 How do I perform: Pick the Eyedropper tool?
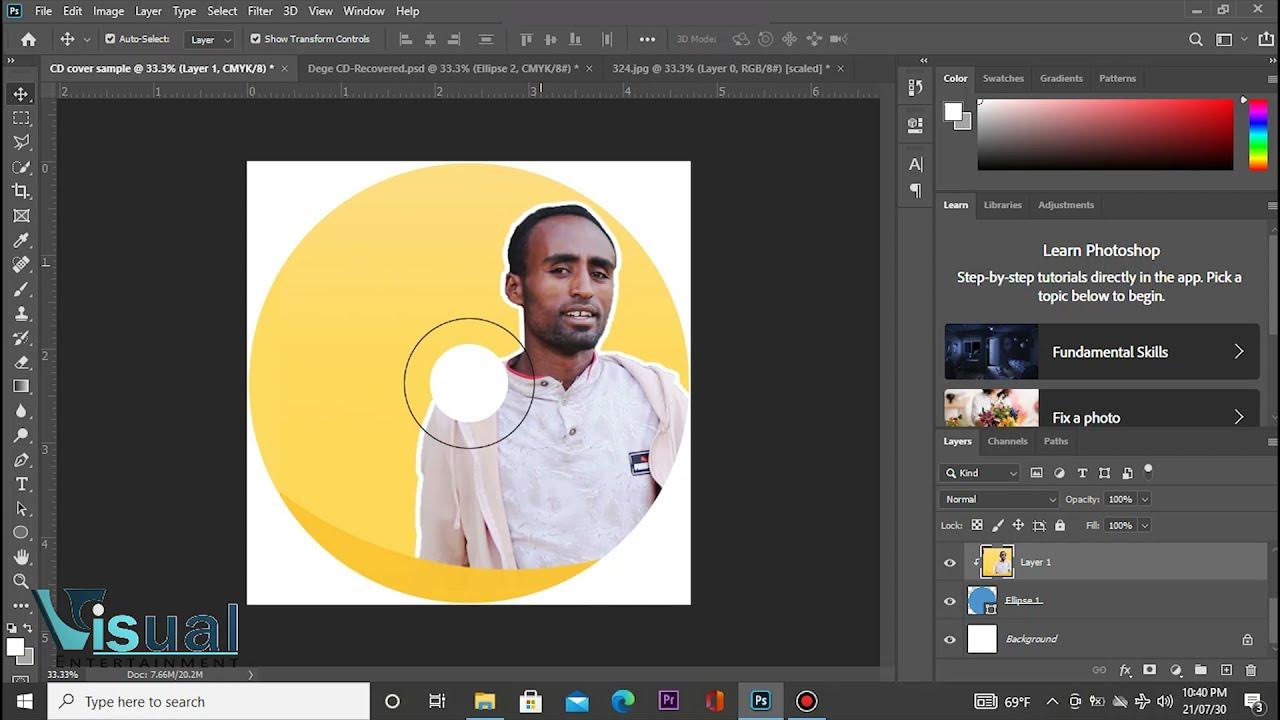click(21, 240)
